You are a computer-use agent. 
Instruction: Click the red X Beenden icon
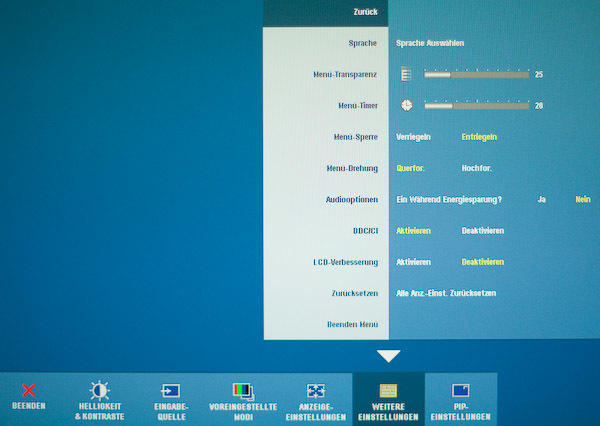click(29, 390)
